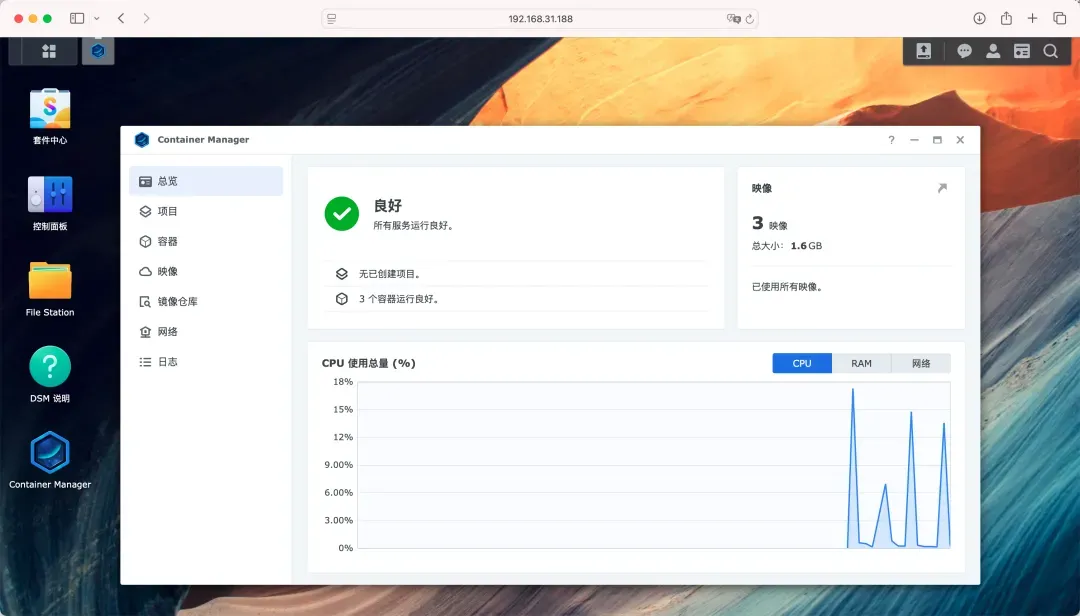Open 网络 in the sidebar
Image resolution: width=1080 pixels, height=616 pixels.
(x=206, y=331)
